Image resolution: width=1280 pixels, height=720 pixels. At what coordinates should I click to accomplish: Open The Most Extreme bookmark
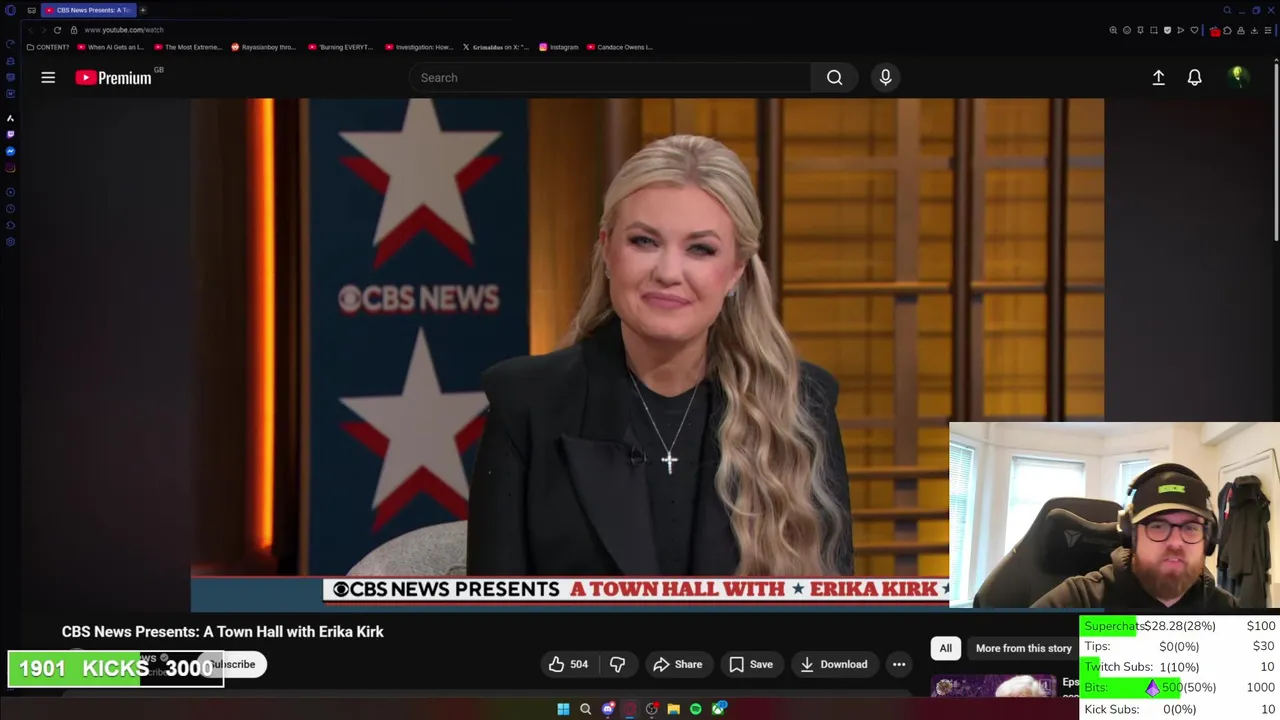pyautogui.click(x=187, y=47)
